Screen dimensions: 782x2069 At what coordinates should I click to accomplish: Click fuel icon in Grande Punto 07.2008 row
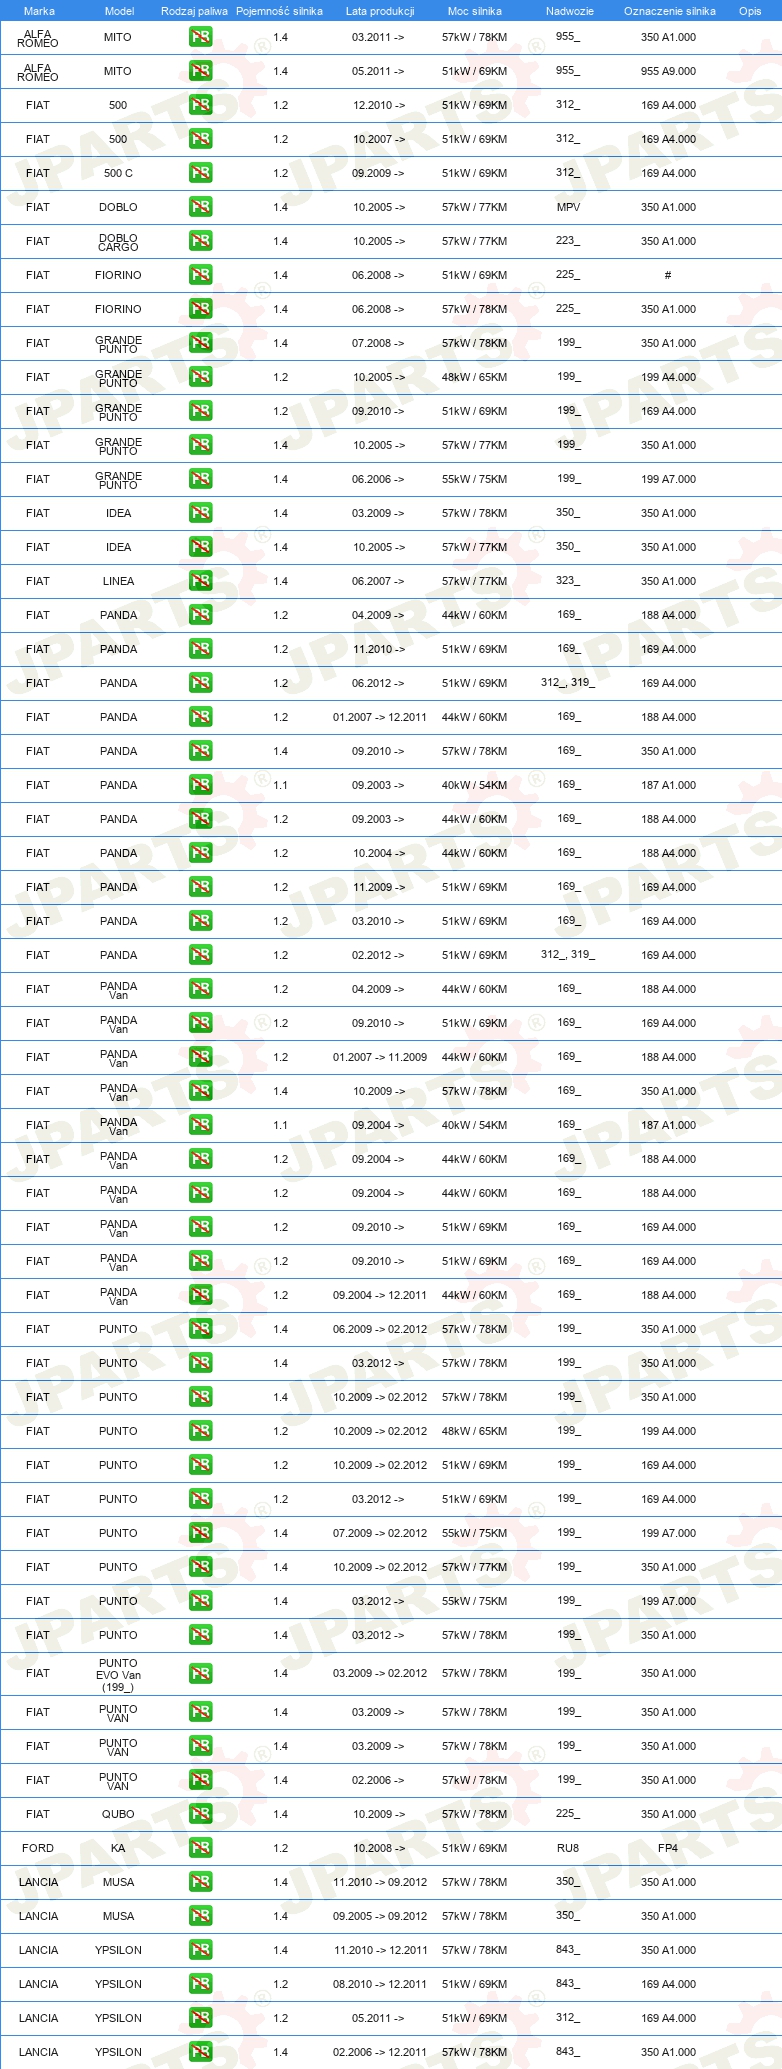point(200,343)
